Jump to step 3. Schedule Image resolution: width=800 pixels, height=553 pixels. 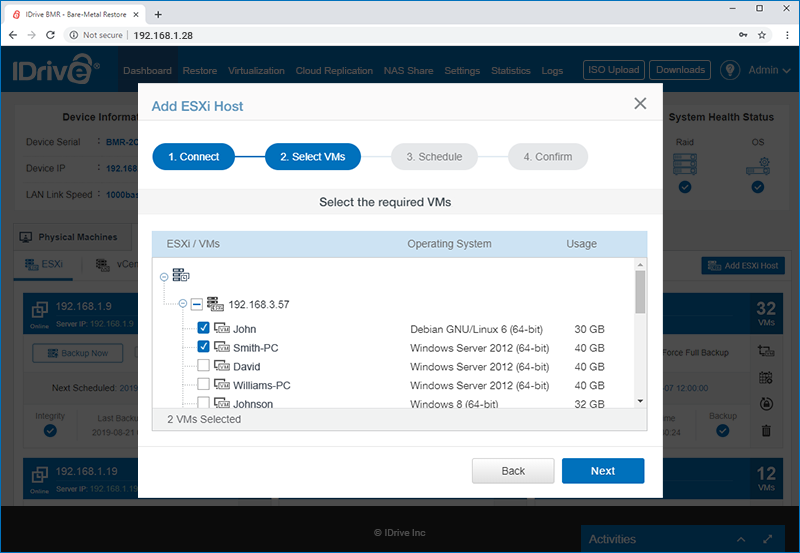click(x=434, y=157)
